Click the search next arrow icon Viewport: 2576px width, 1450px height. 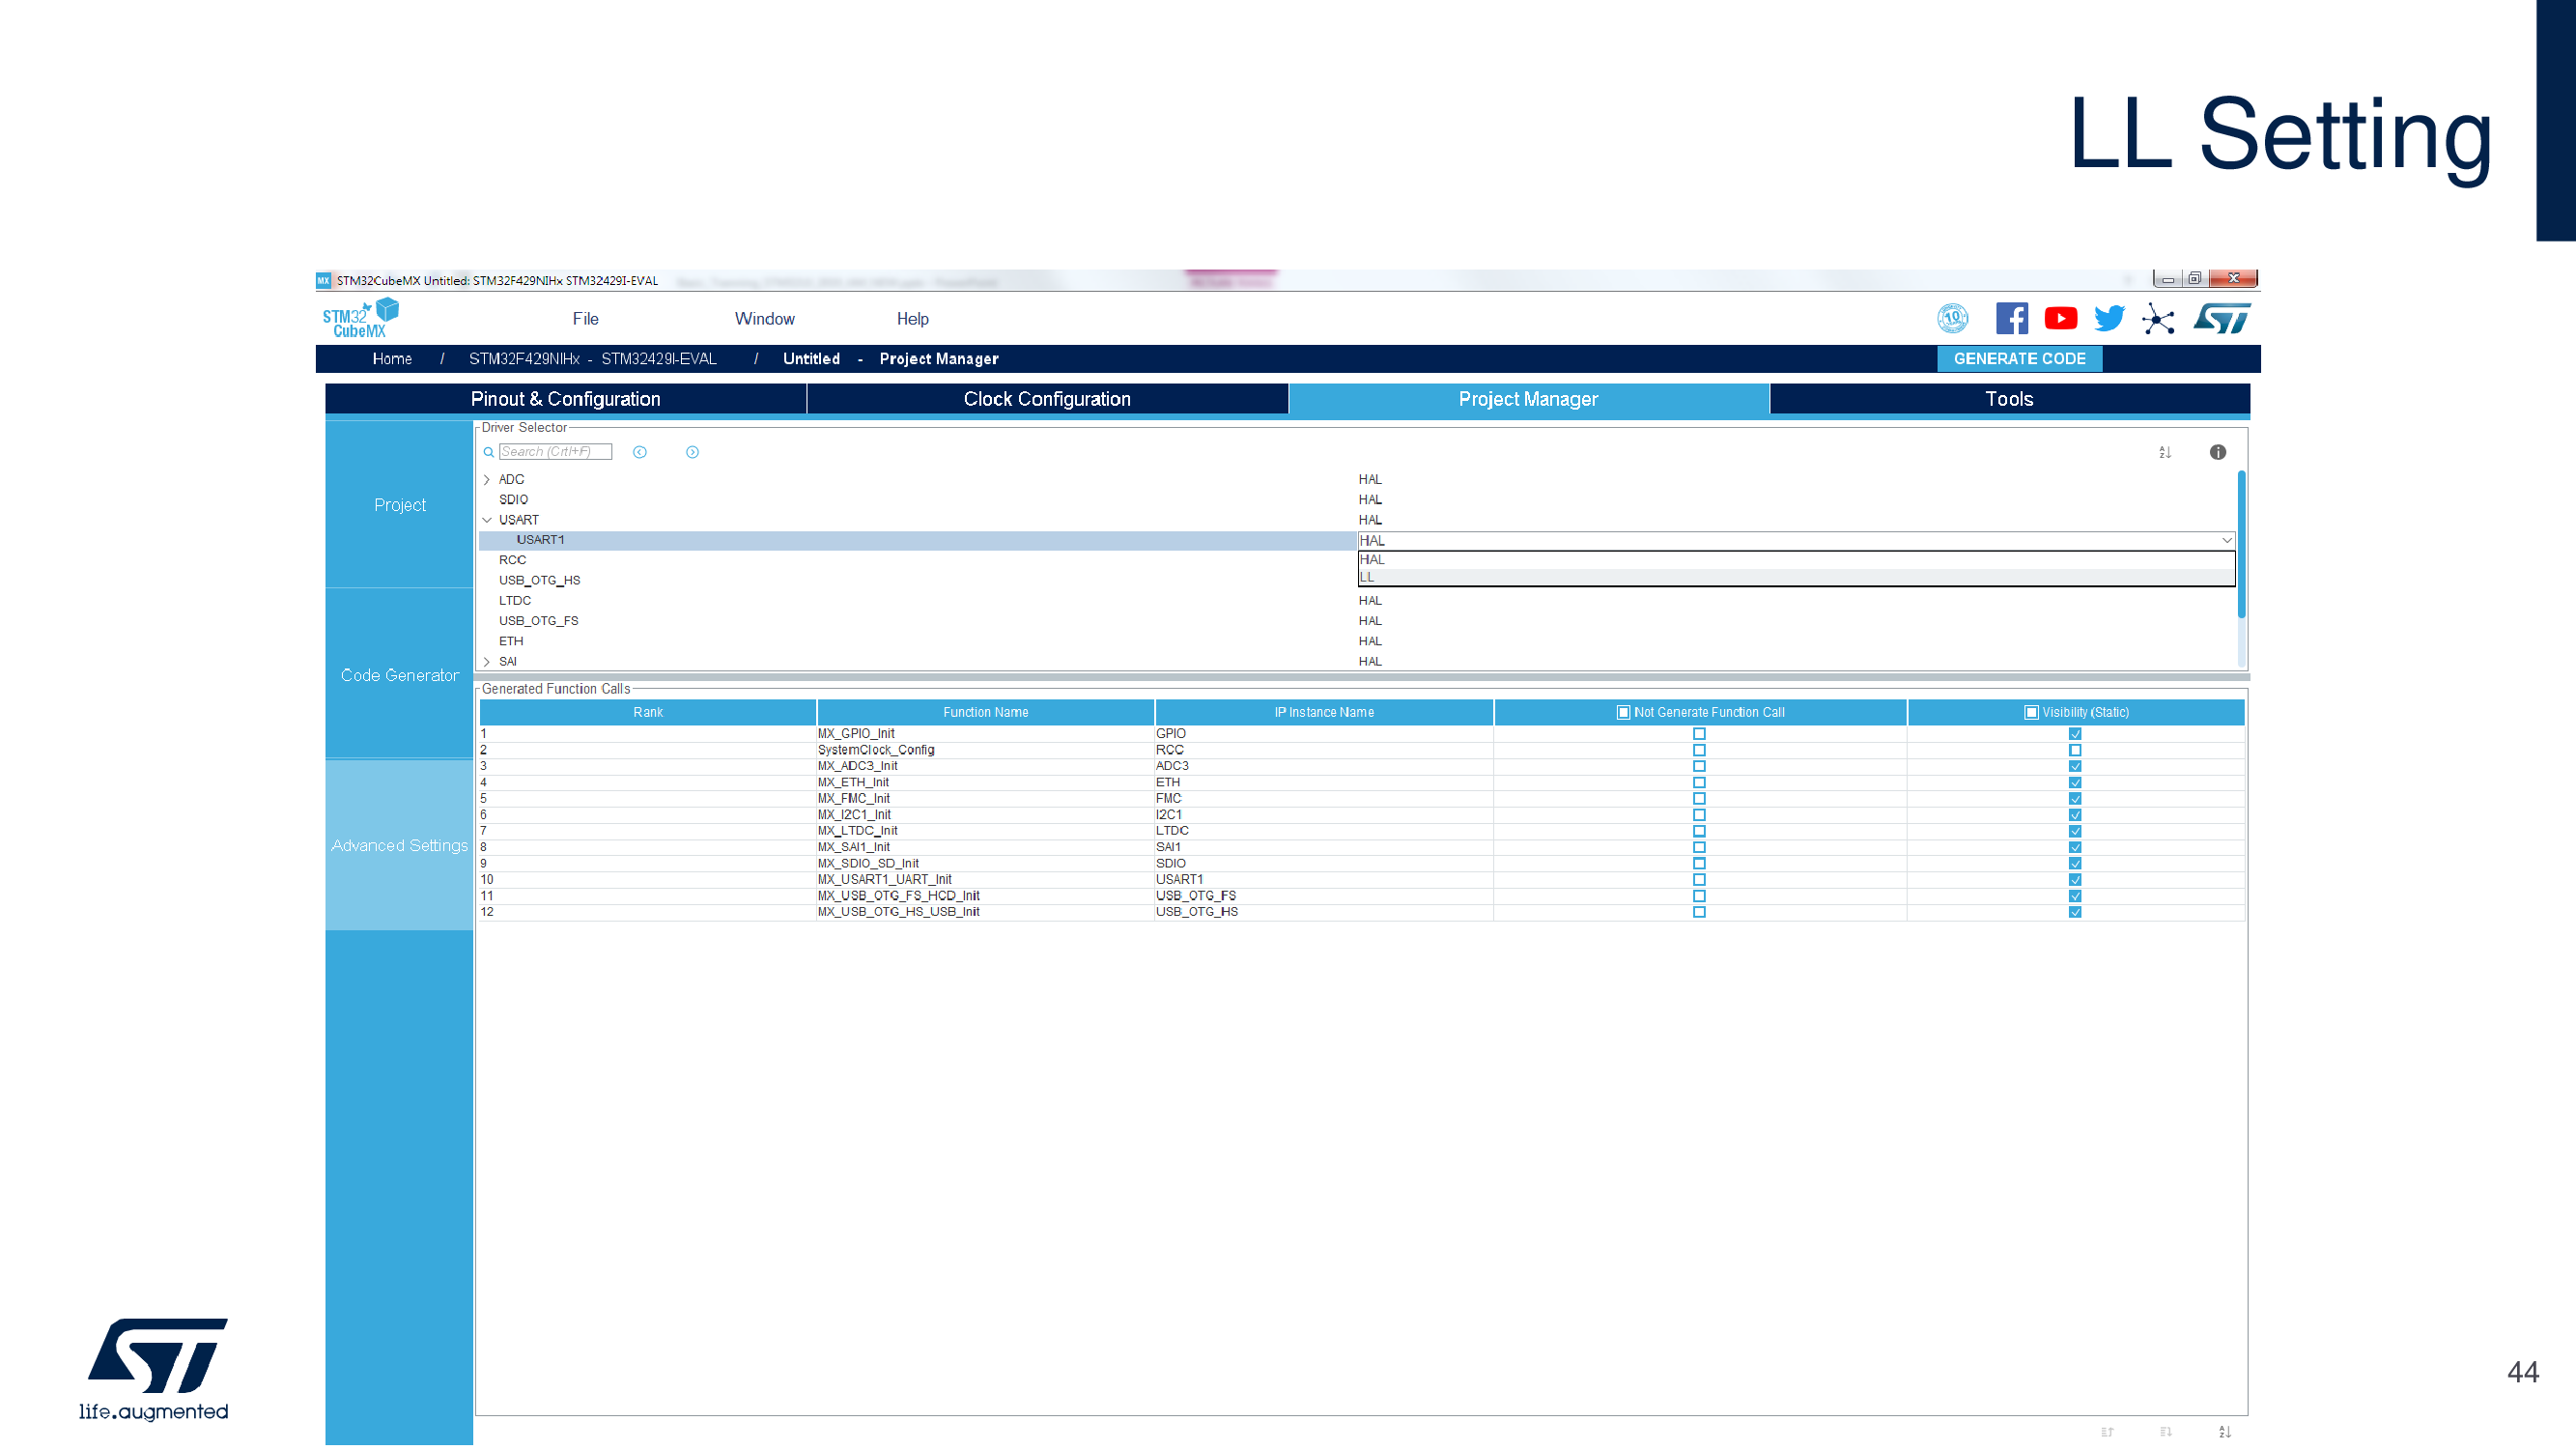point(692,453)
